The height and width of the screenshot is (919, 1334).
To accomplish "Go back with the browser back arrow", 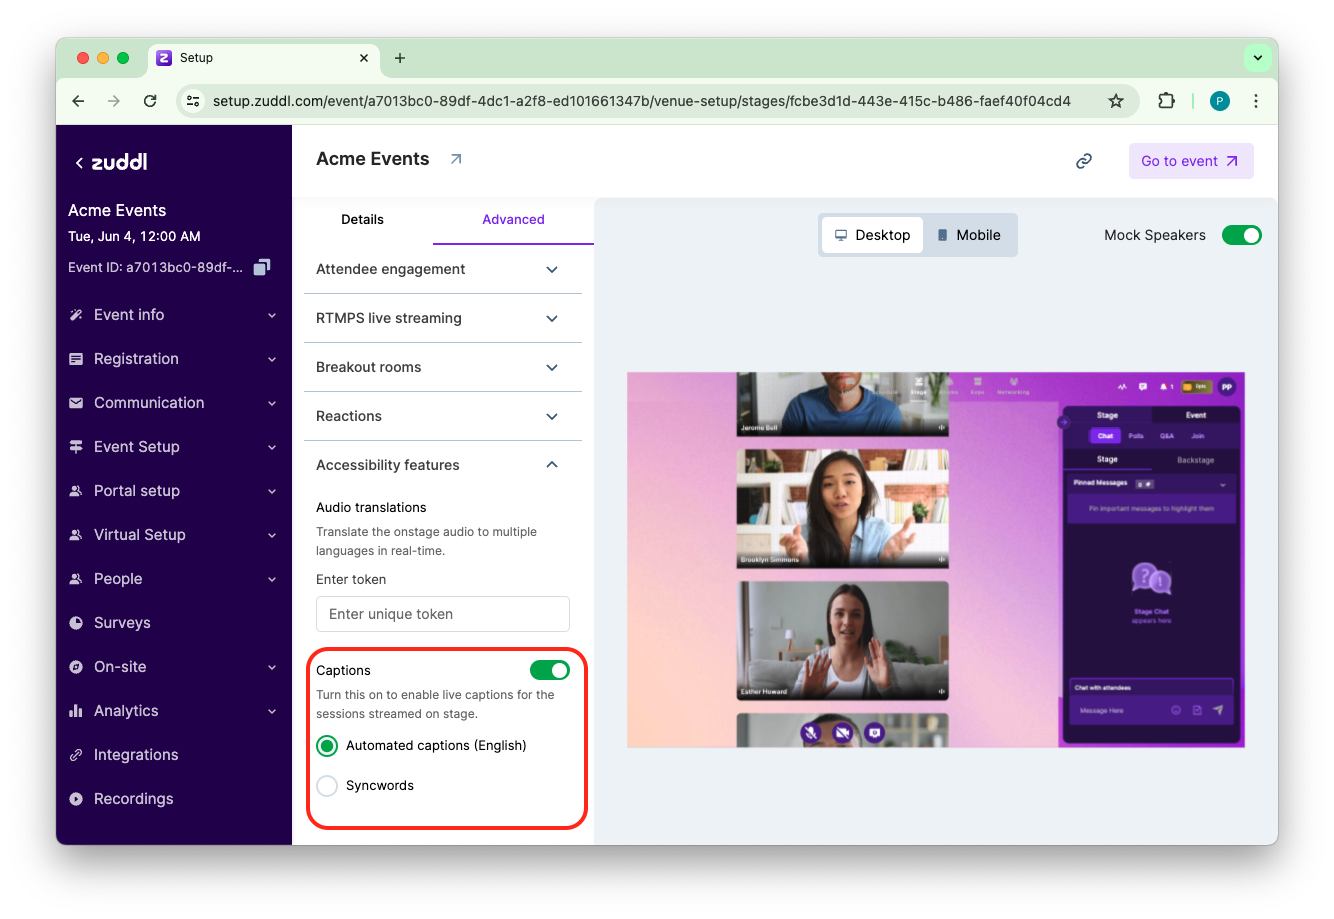I will coord(78,101).
